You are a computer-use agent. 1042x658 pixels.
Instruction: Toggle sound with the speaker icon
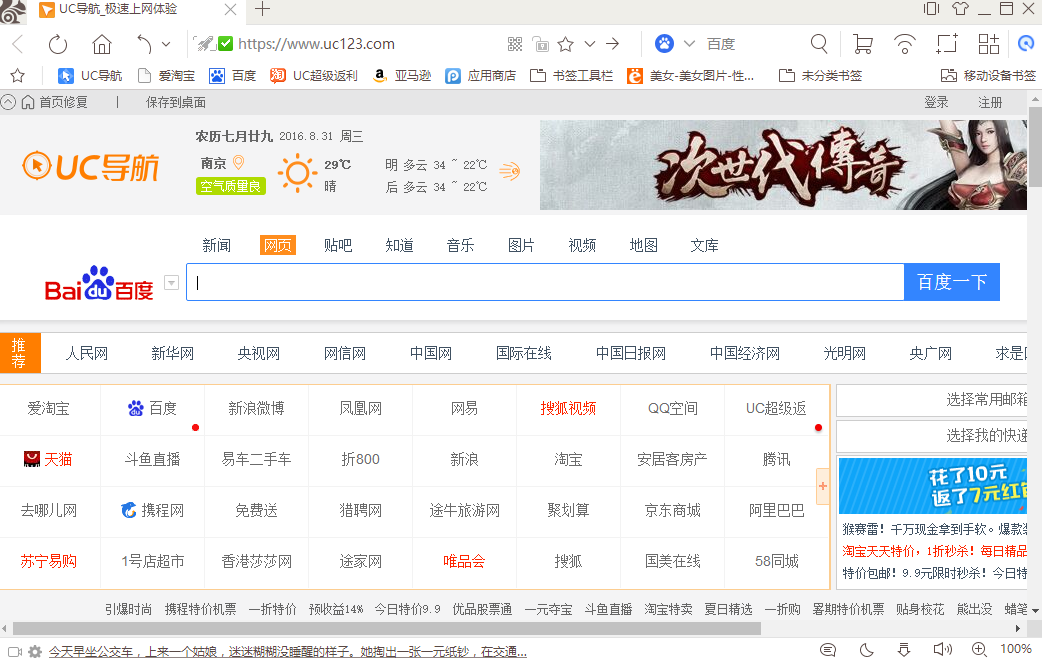942,650
